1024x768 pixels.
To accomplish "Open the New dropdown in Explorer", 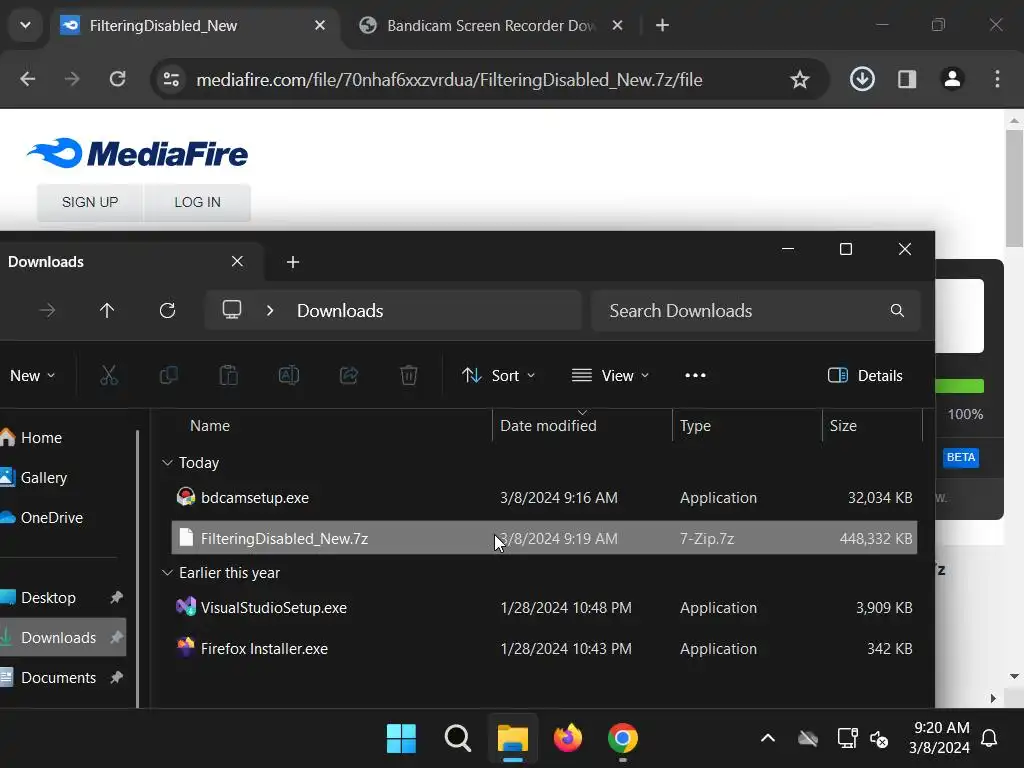I will tap(32, 376).
